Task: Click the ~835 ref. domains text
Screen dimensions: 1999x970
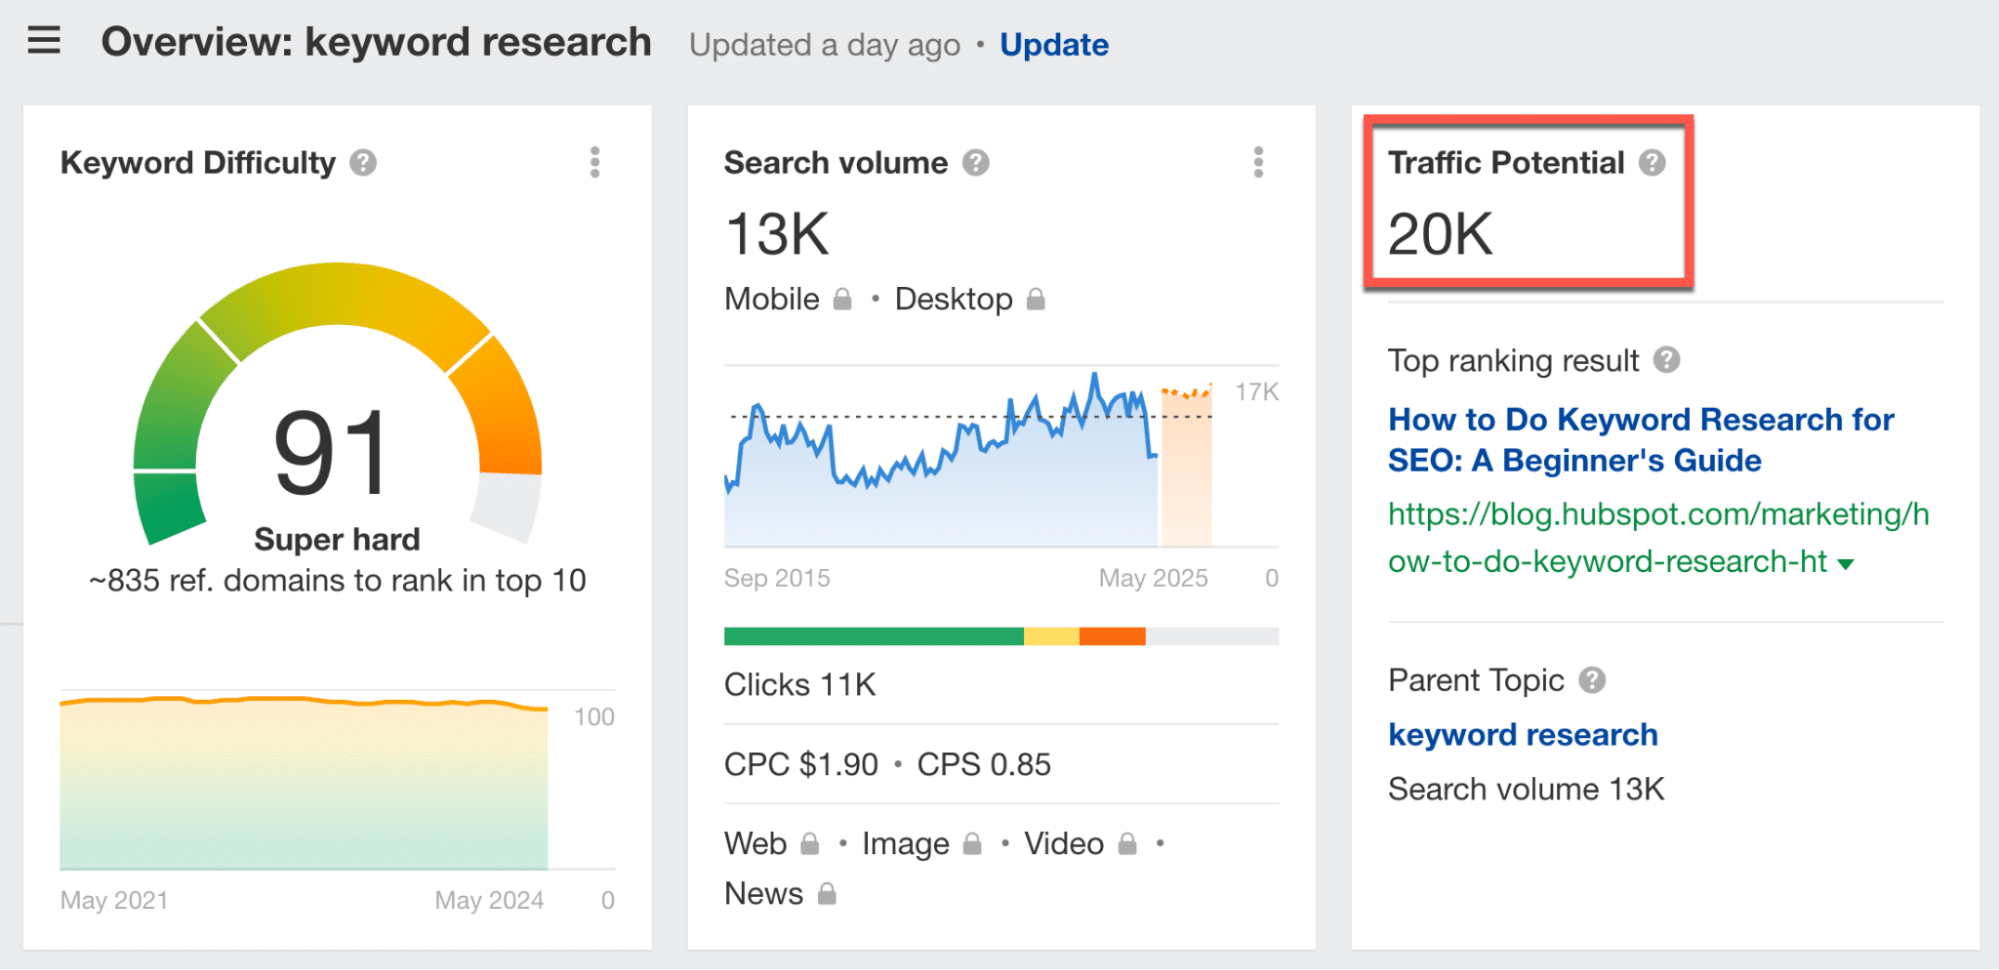Action: (x=337, y=580)
